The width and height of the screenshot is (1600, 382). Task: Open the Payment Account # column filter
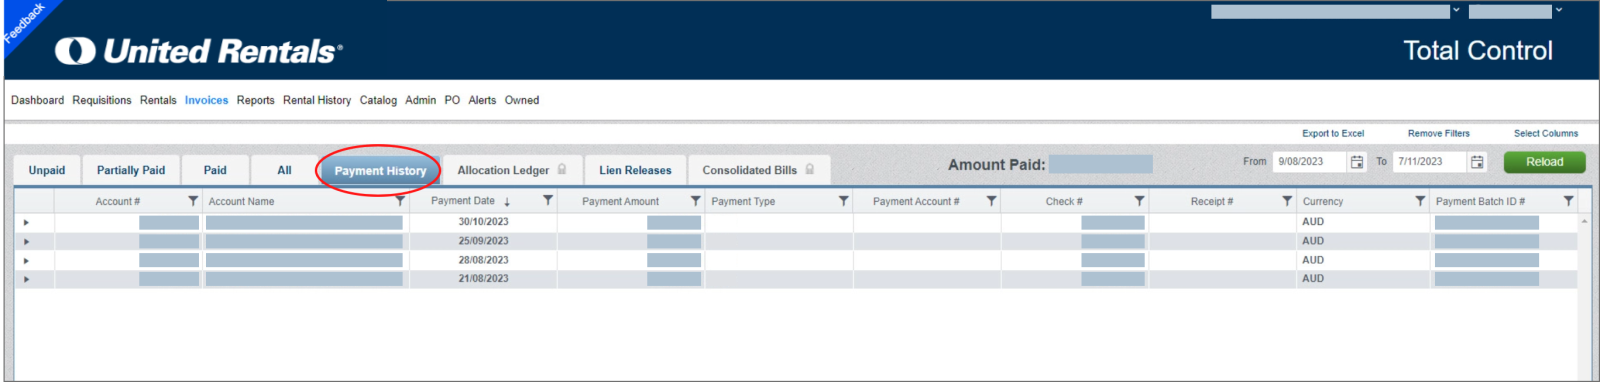[992, 201]
